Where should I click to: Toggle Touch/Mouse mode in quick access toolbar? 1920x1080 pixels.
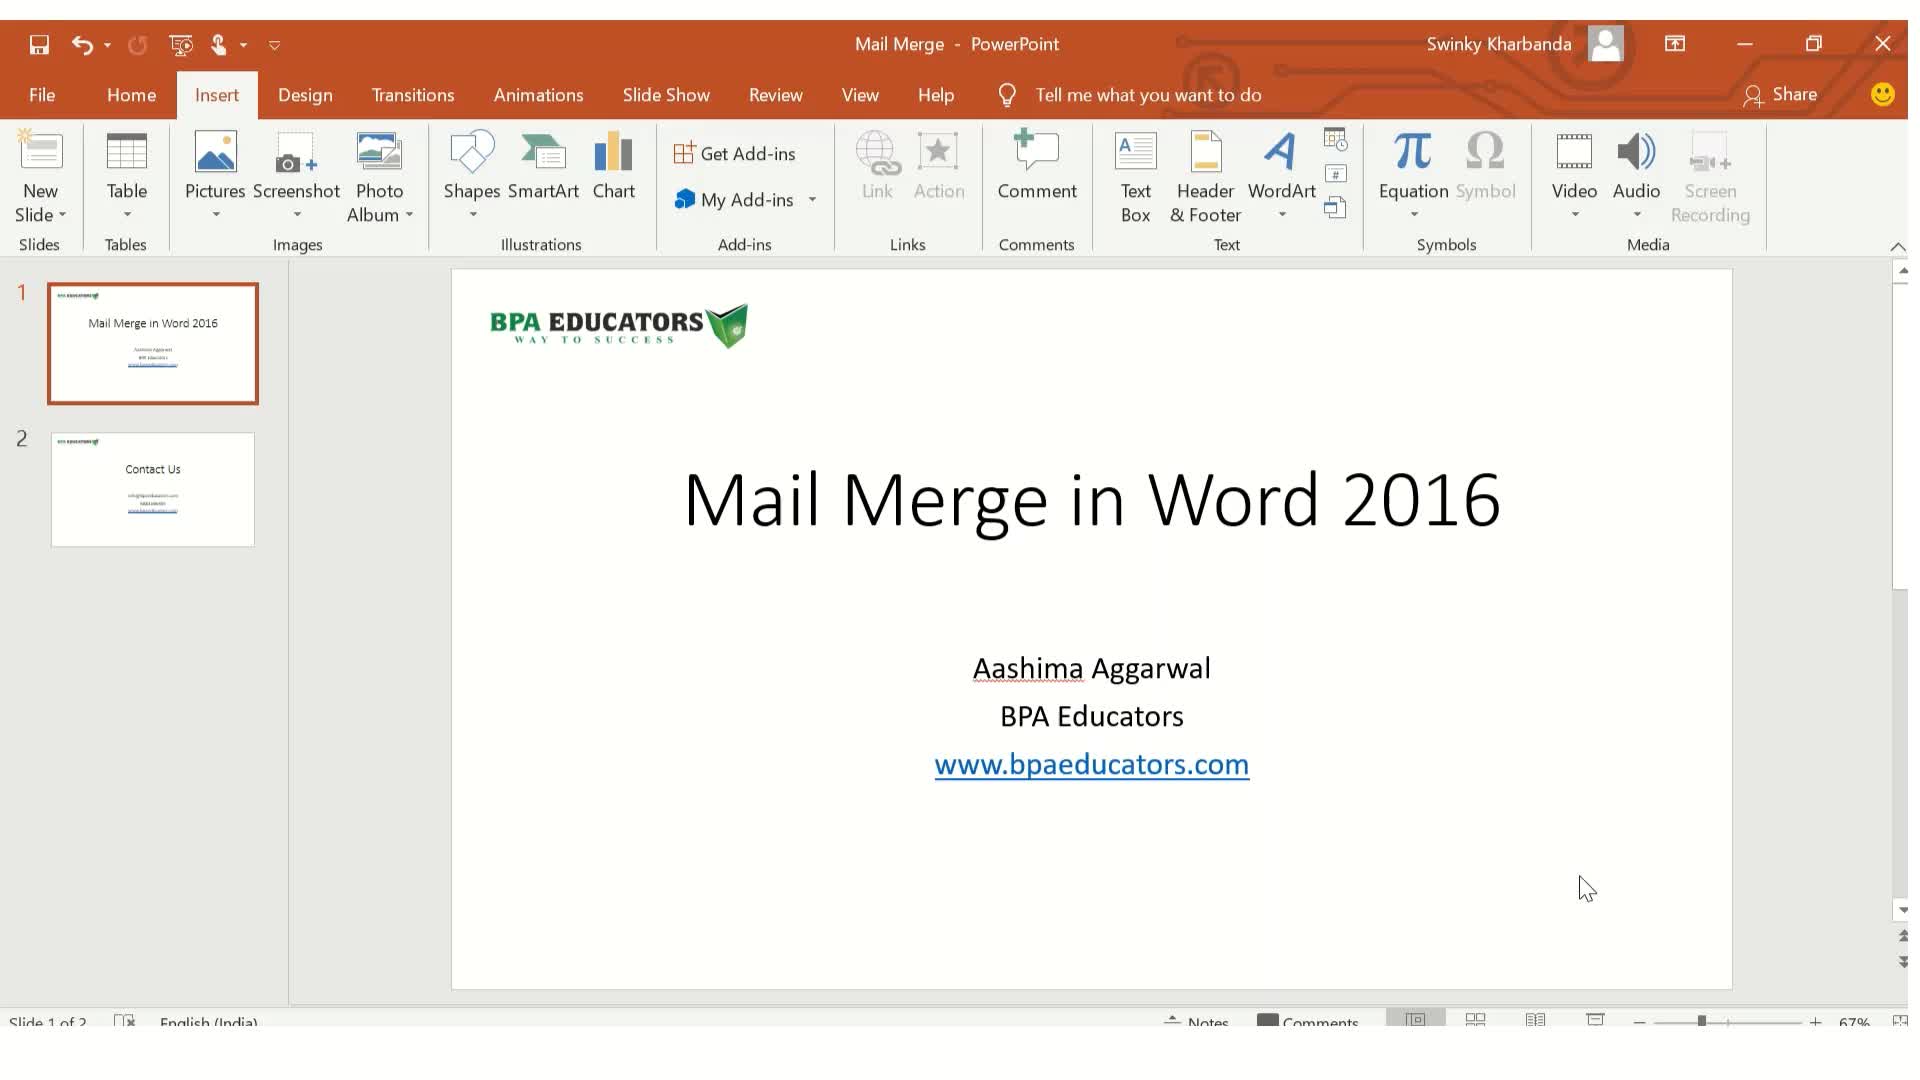coord(219,45)
